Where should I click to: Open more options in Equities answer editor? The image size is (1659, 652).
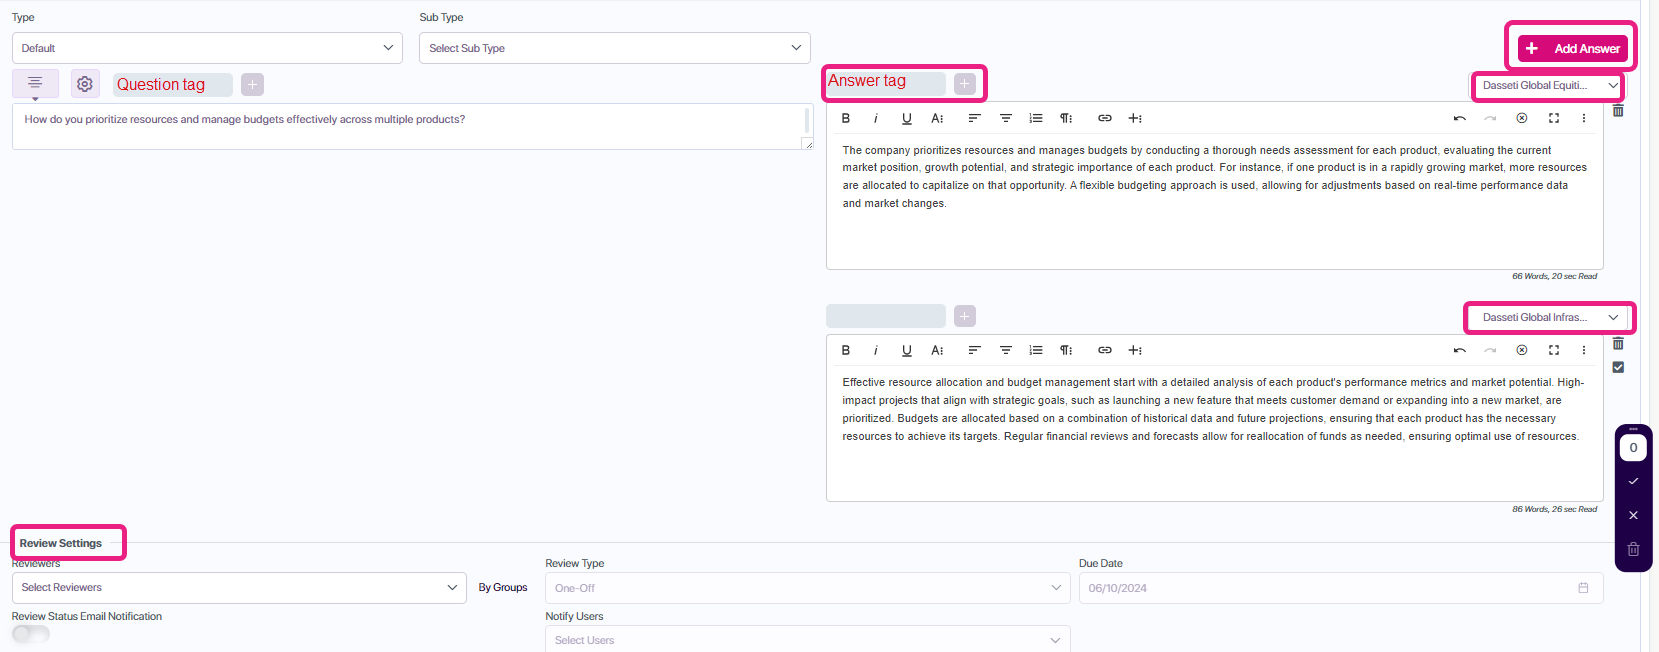(1584, 118)
